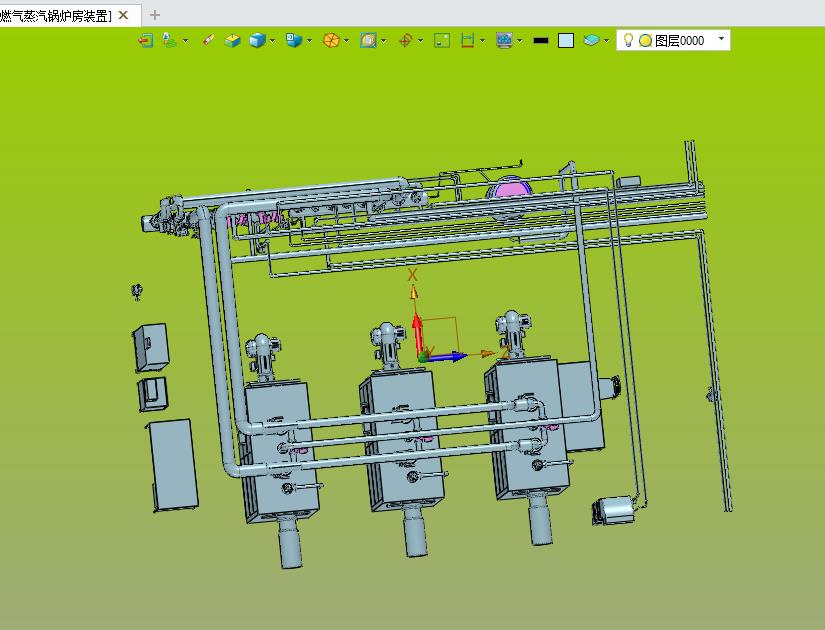Expand the crosshair icon dropdown arrow
Screen dimensions: 825x630
[420, 42]
